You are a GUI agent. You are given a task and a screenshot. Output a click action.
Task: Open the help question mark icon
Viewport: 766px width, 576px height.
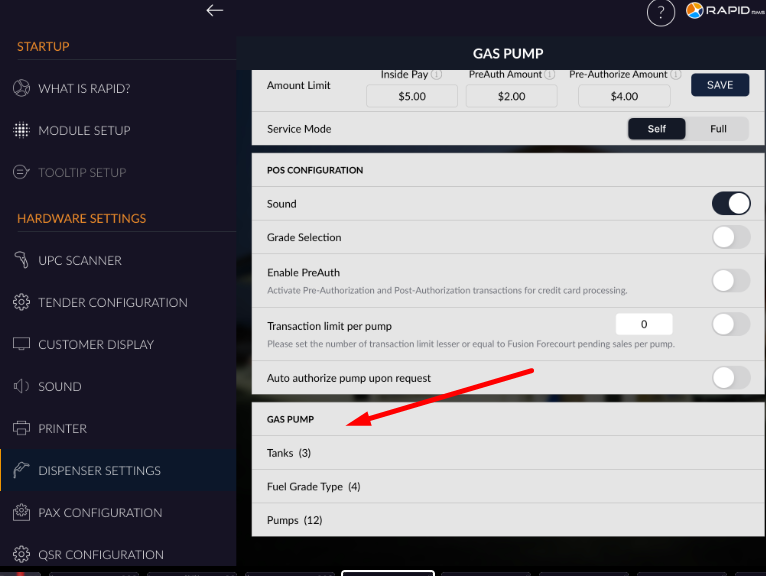(661, 13)
